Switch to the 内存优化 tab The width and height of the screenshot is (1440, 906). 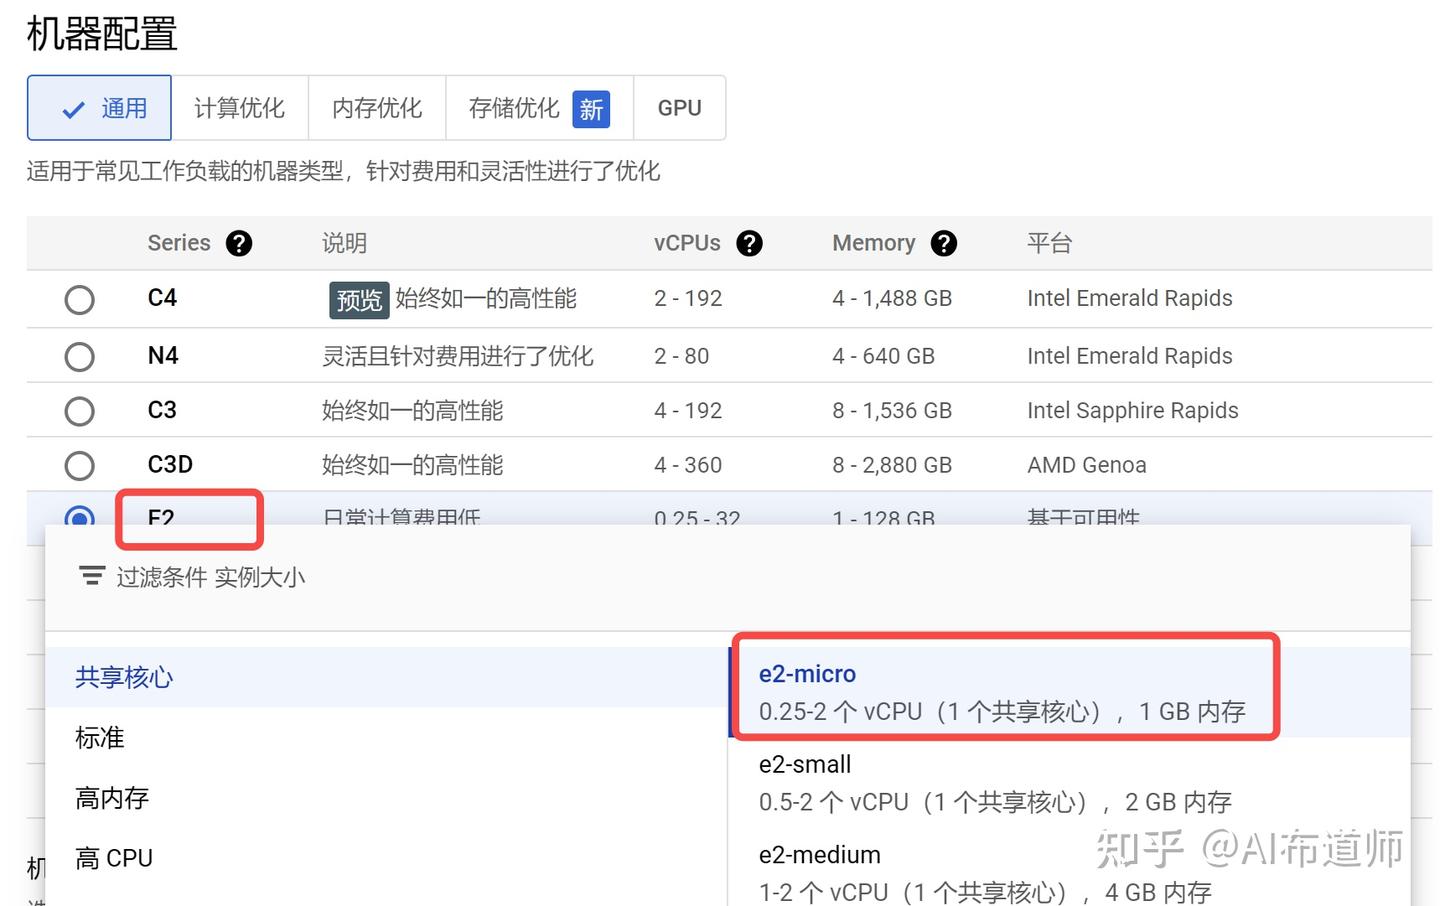click(x=377, y=108)
